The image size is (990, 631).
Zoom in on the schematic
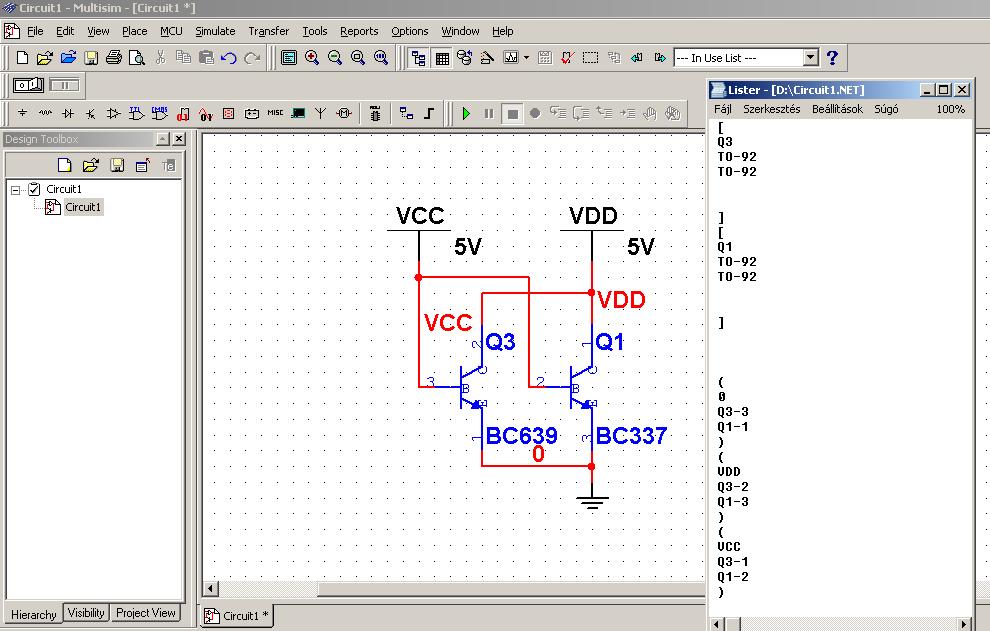pos(311,58)
